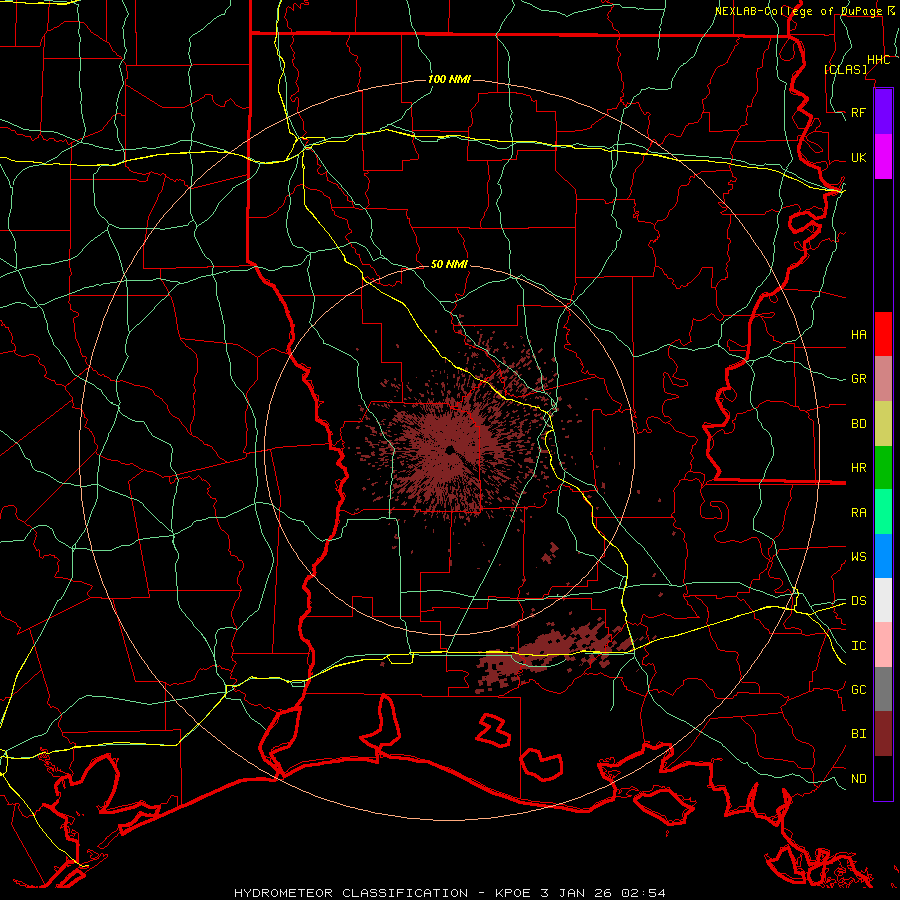Click the 50 NMI range ring label
The image size is (900, 900).
tap(449, 265)
